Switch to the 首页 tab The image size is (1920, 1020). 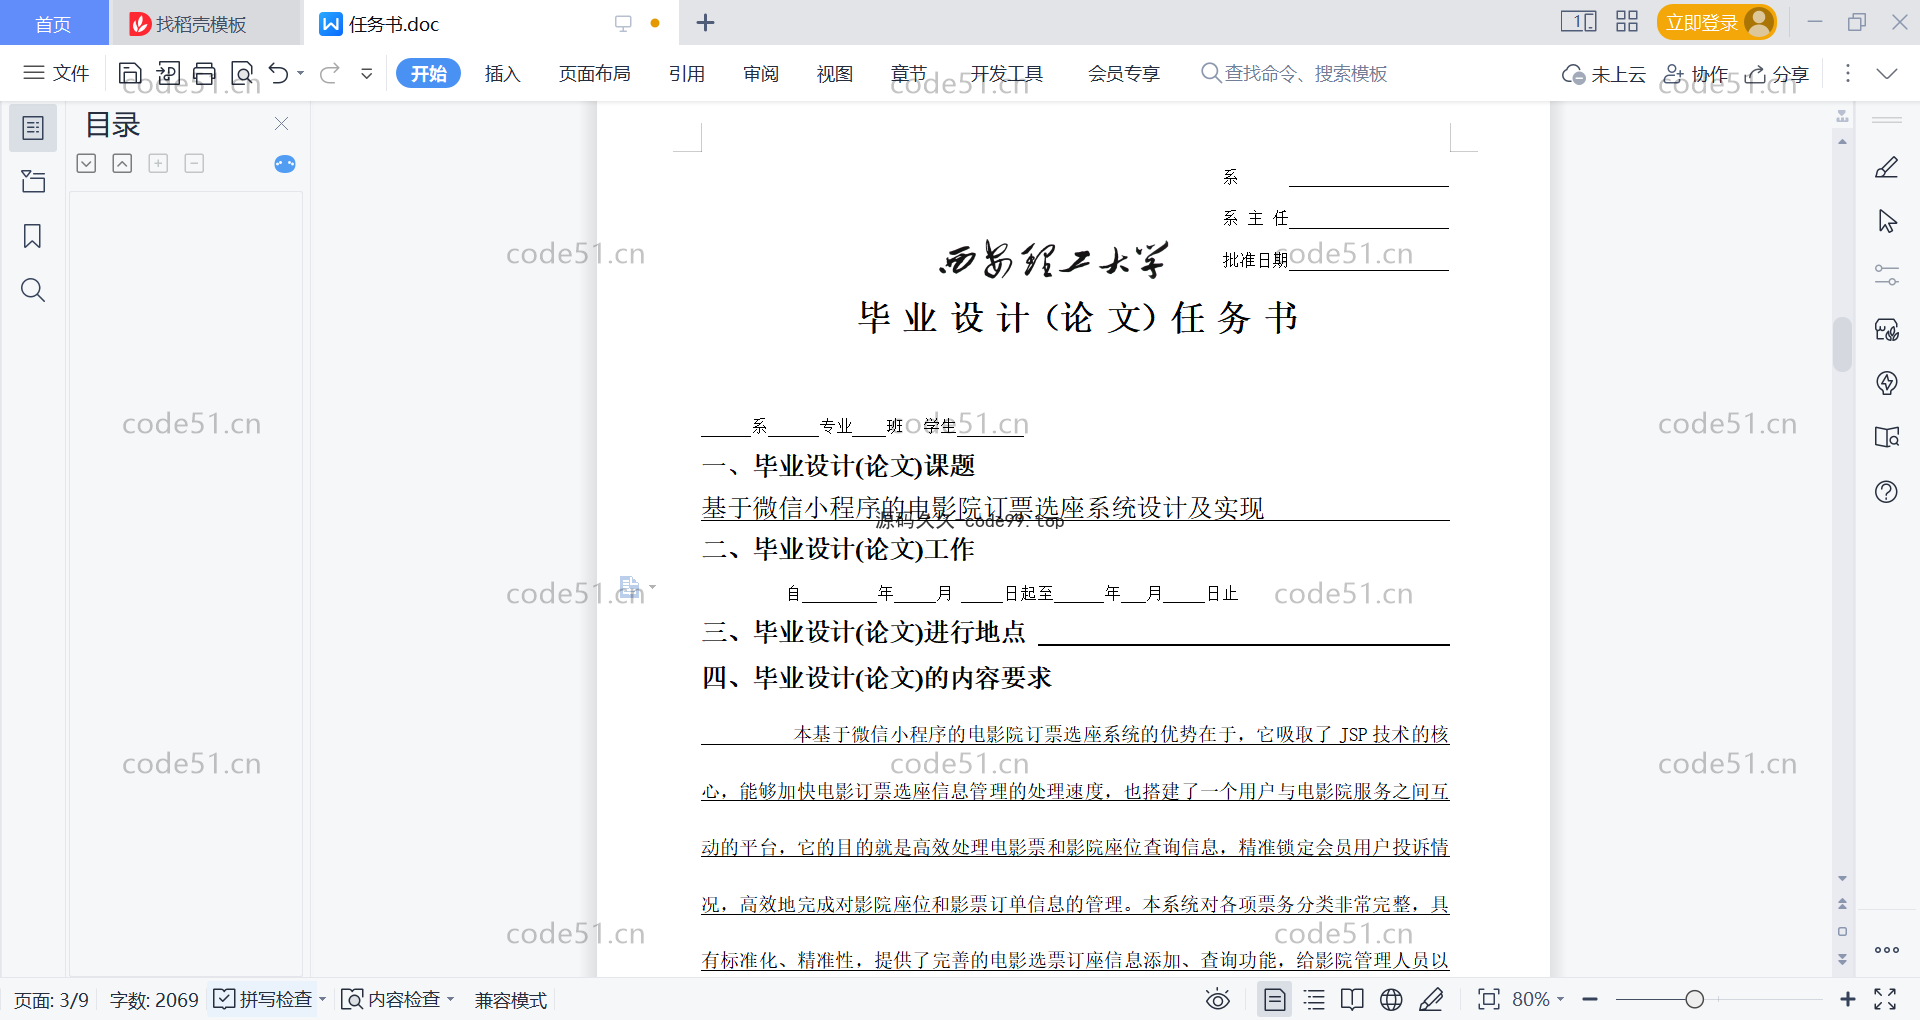pos(54,23)
